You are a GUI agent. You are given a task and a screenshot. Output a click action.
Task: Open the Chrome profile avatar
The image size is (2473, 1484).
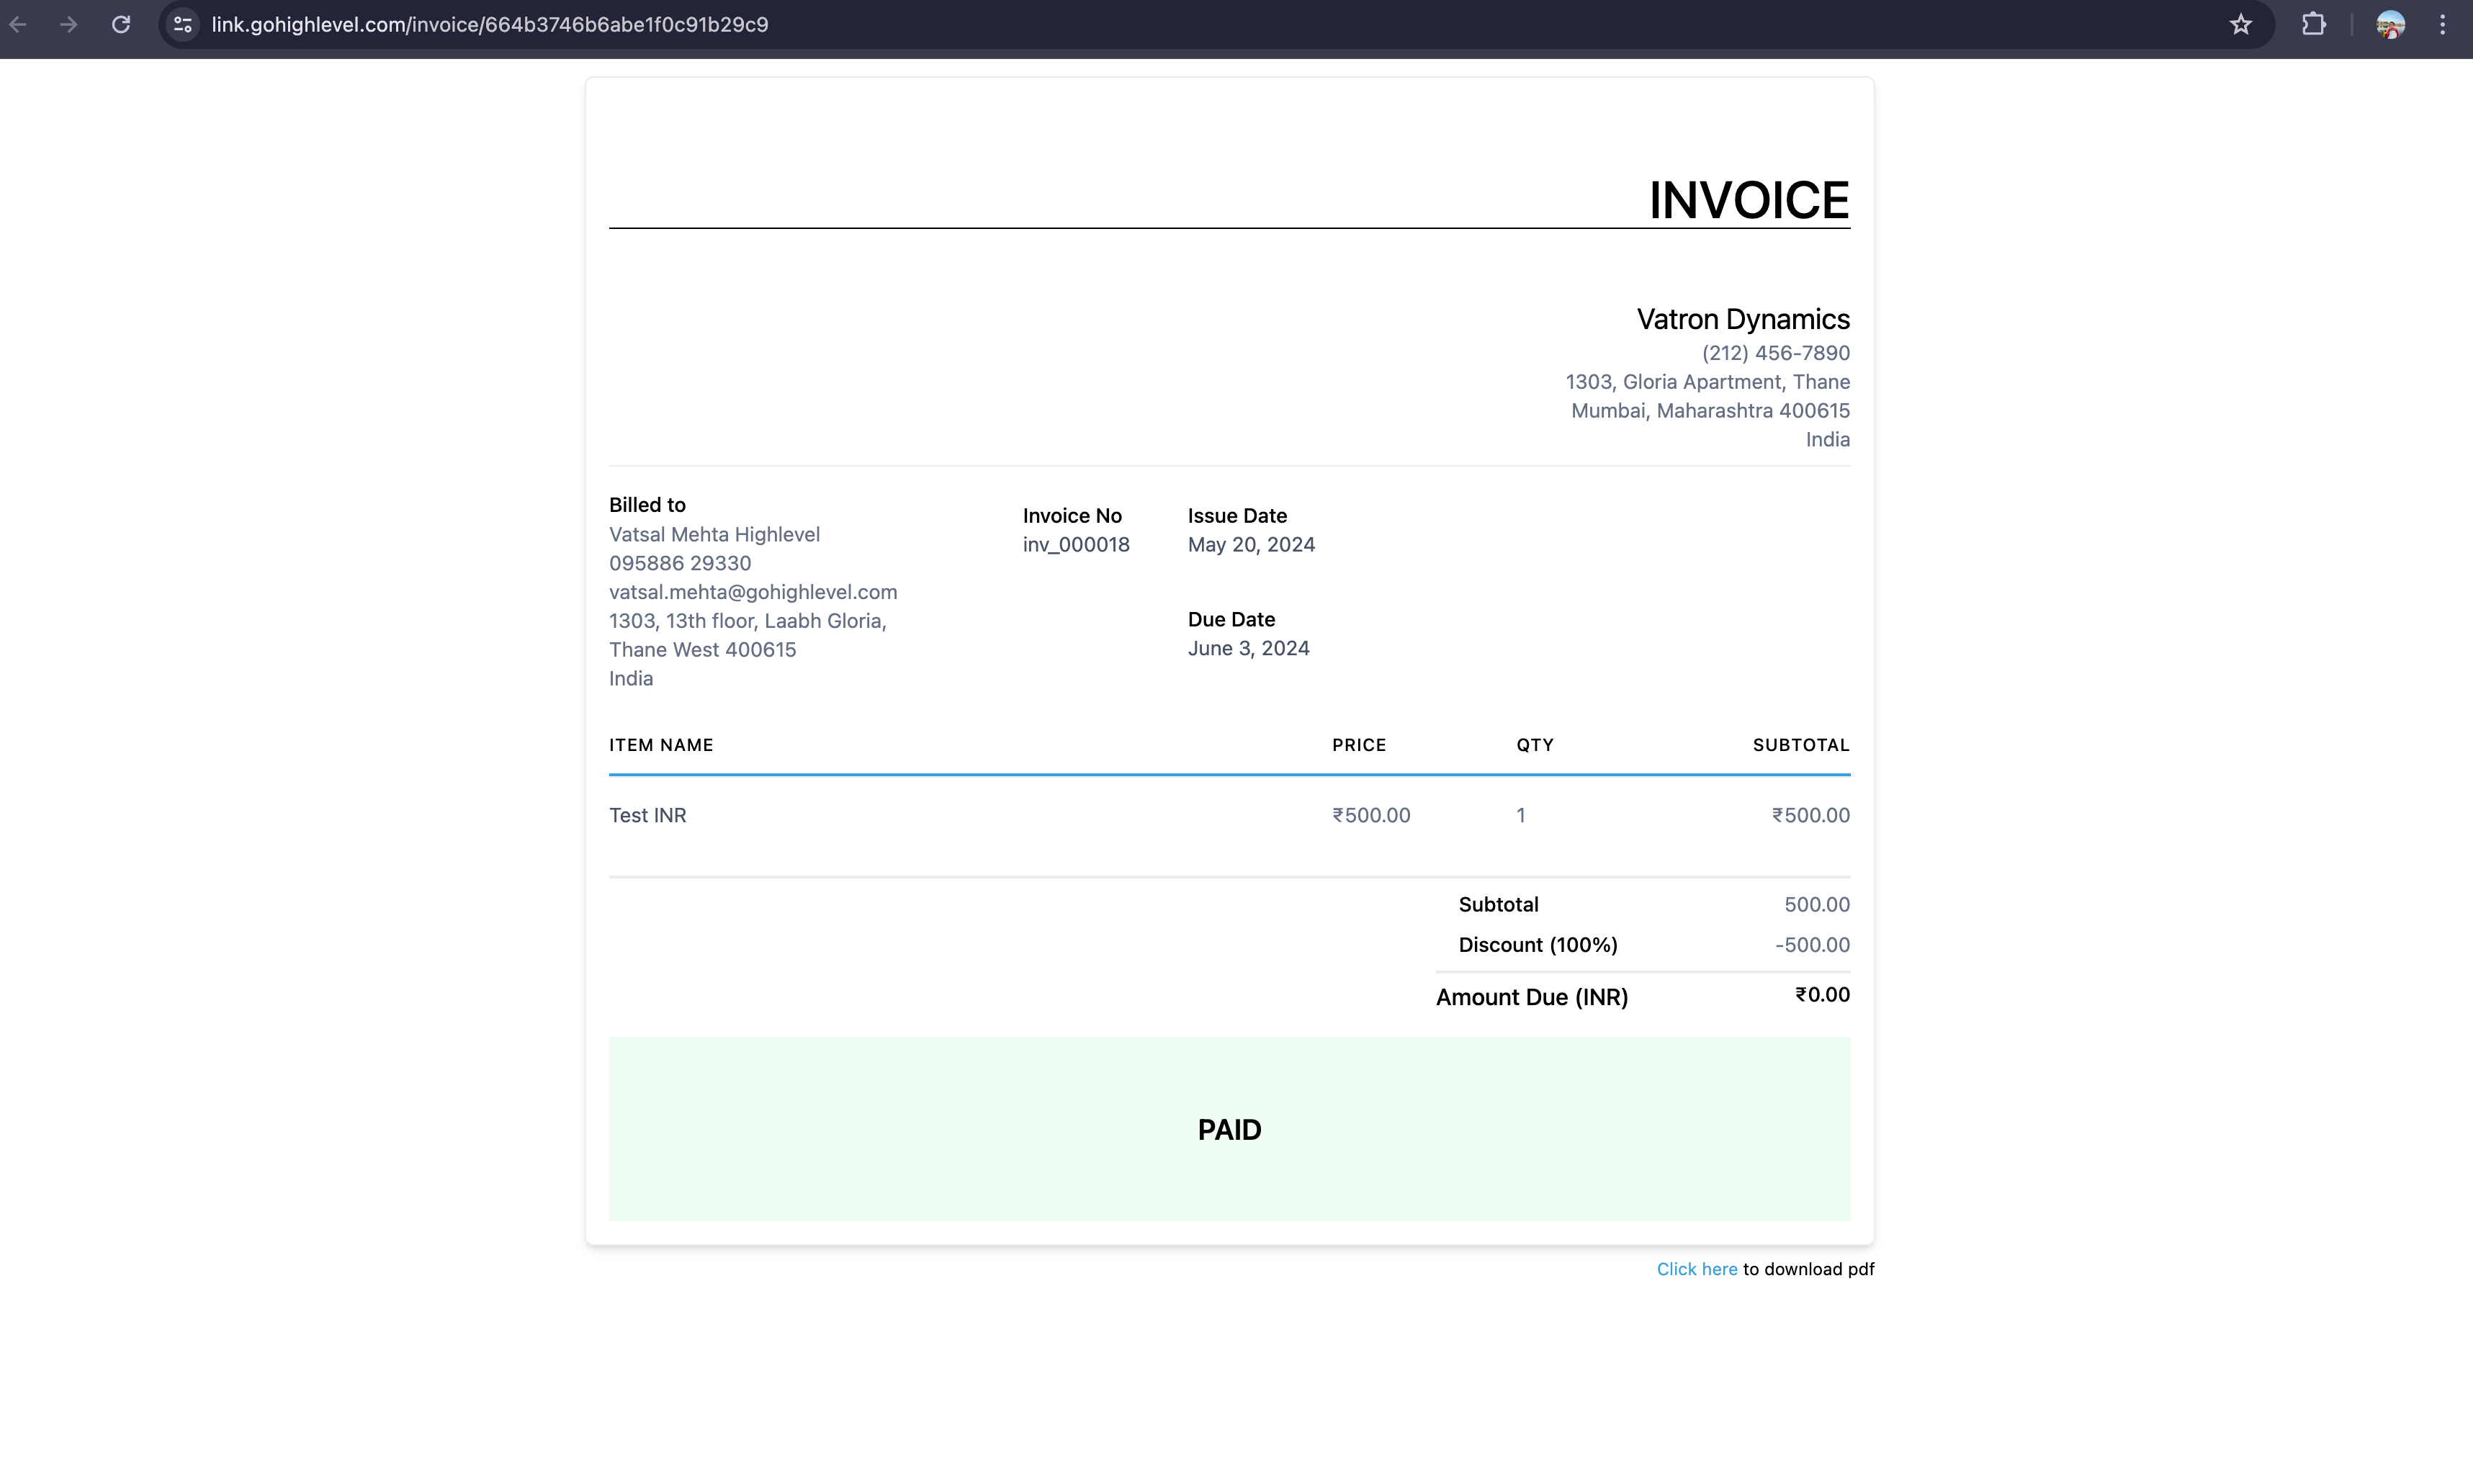[2391, 24]
